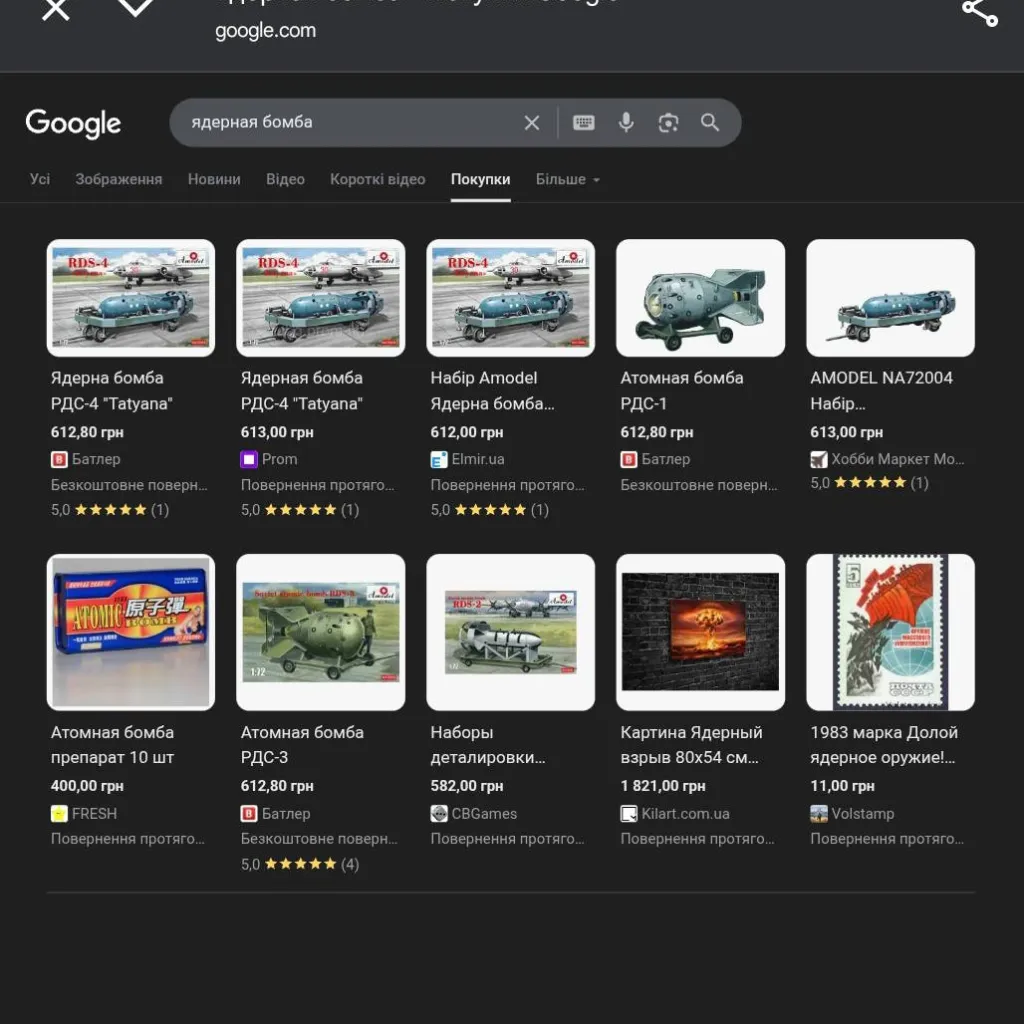
Task: Submit search with magnifier icon
Action: (710, 123)
